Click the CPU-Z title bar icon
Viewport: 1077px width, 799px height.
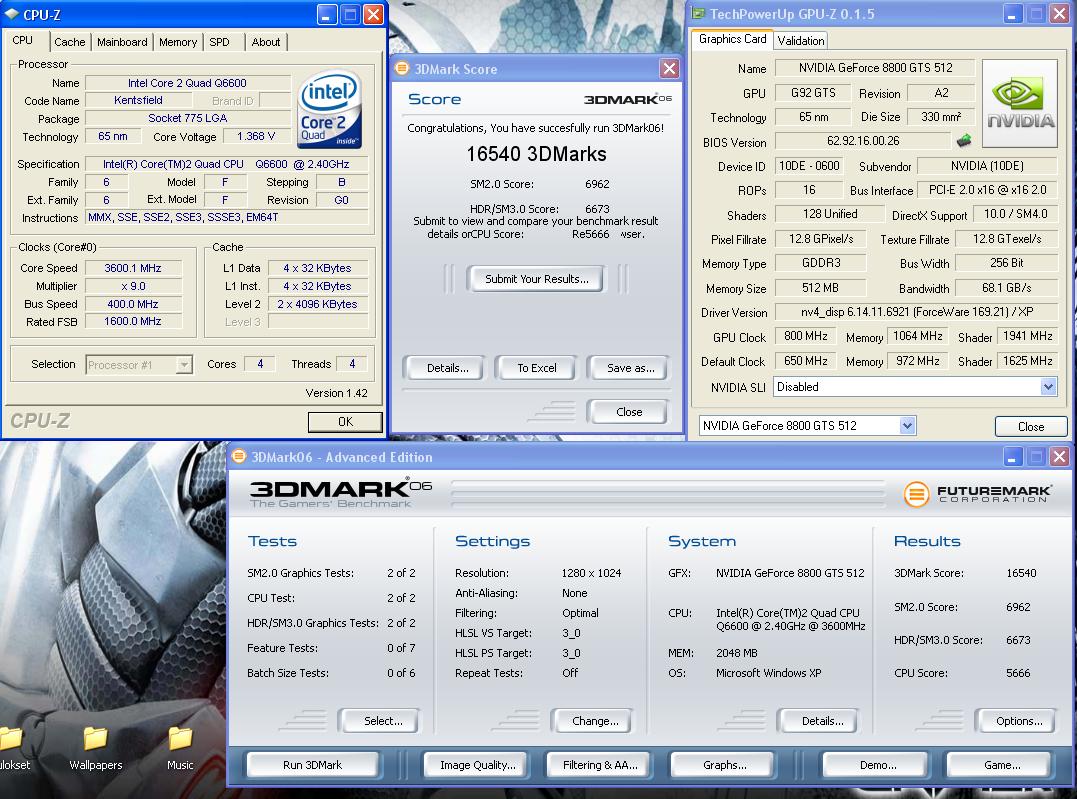click(x=12, y=14)
